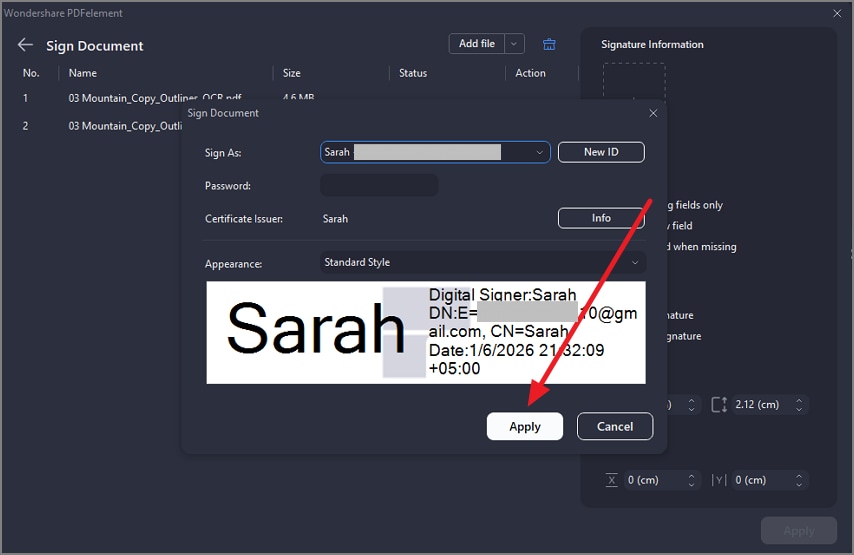The height and width of the screenshot is (555, 854).
Task: Click the dashed signature preview placeholder box
Action: click(634, 82)
